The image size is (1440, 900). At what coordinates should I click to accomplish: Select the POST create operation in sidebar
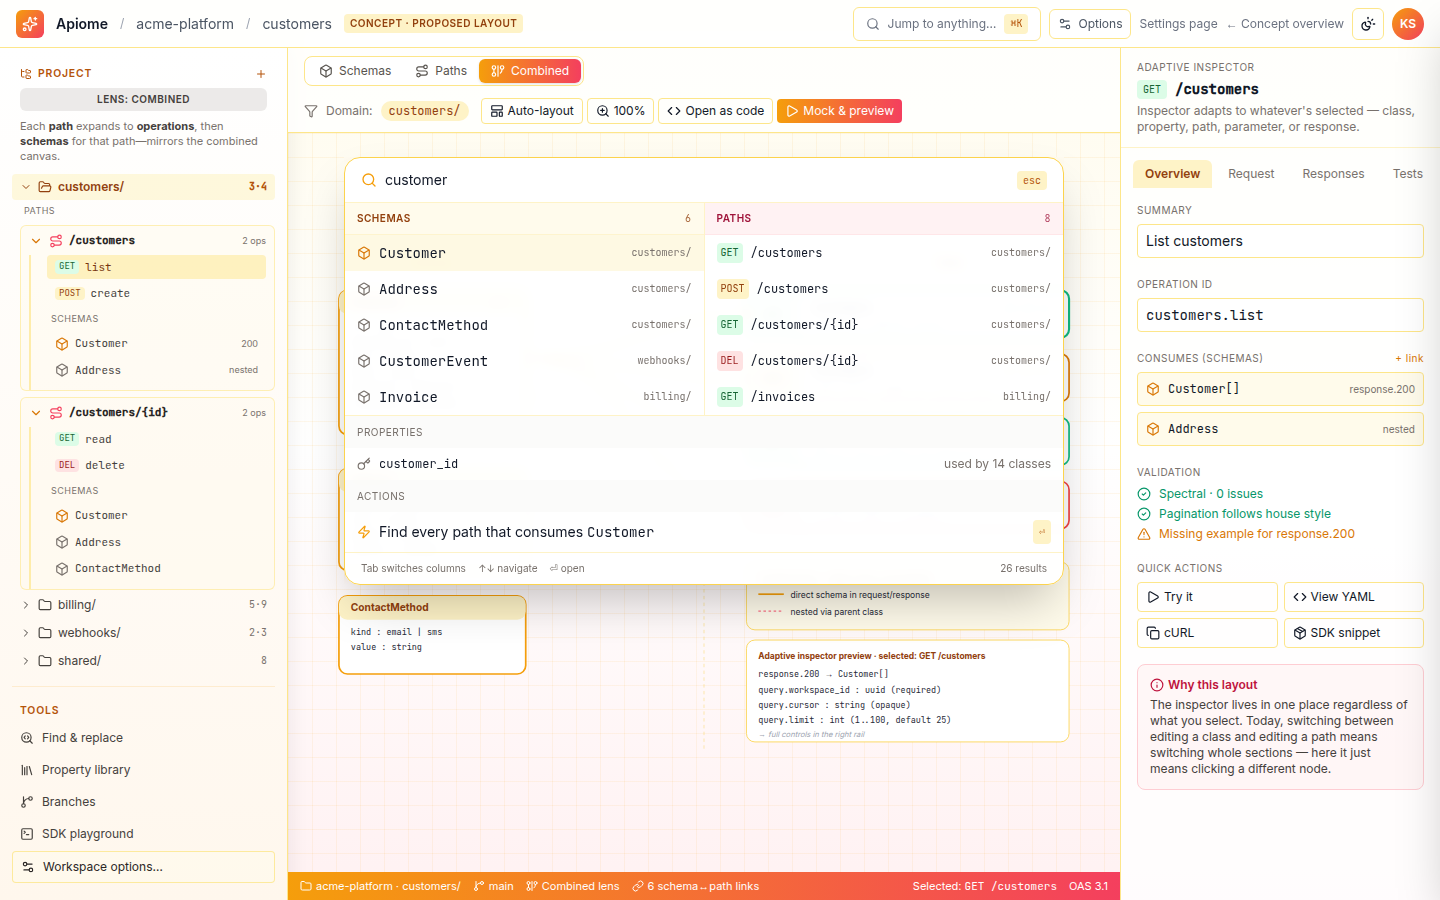[x=156, y=293]
